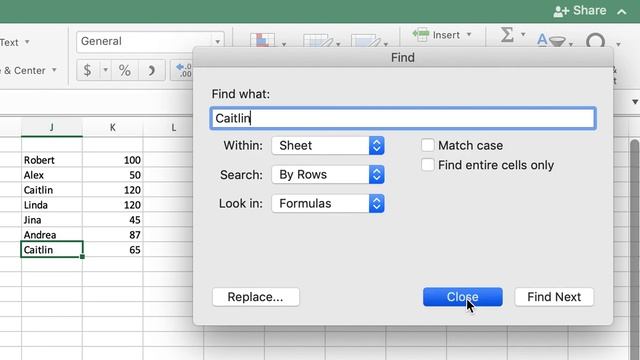Open the Within Sheet dropdown
Viewport: 640px width, 360px height.
pos(328,146)
